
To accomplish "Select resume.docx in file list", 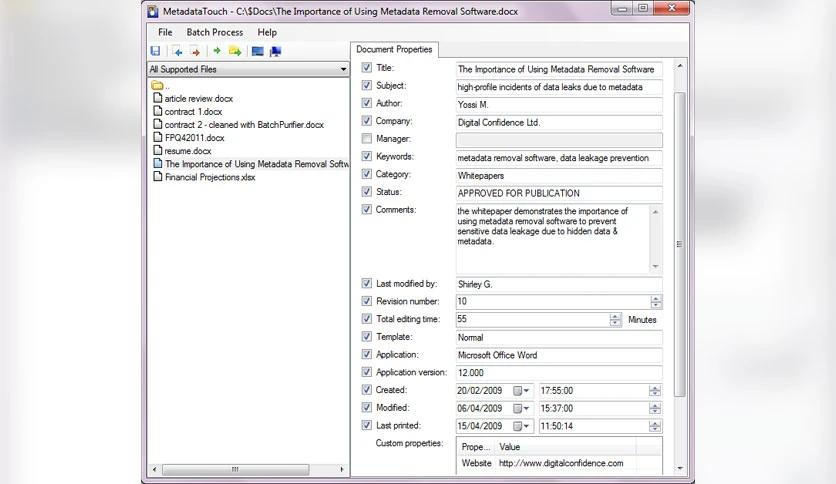I will pyautogui.click(x=188, y=151).
